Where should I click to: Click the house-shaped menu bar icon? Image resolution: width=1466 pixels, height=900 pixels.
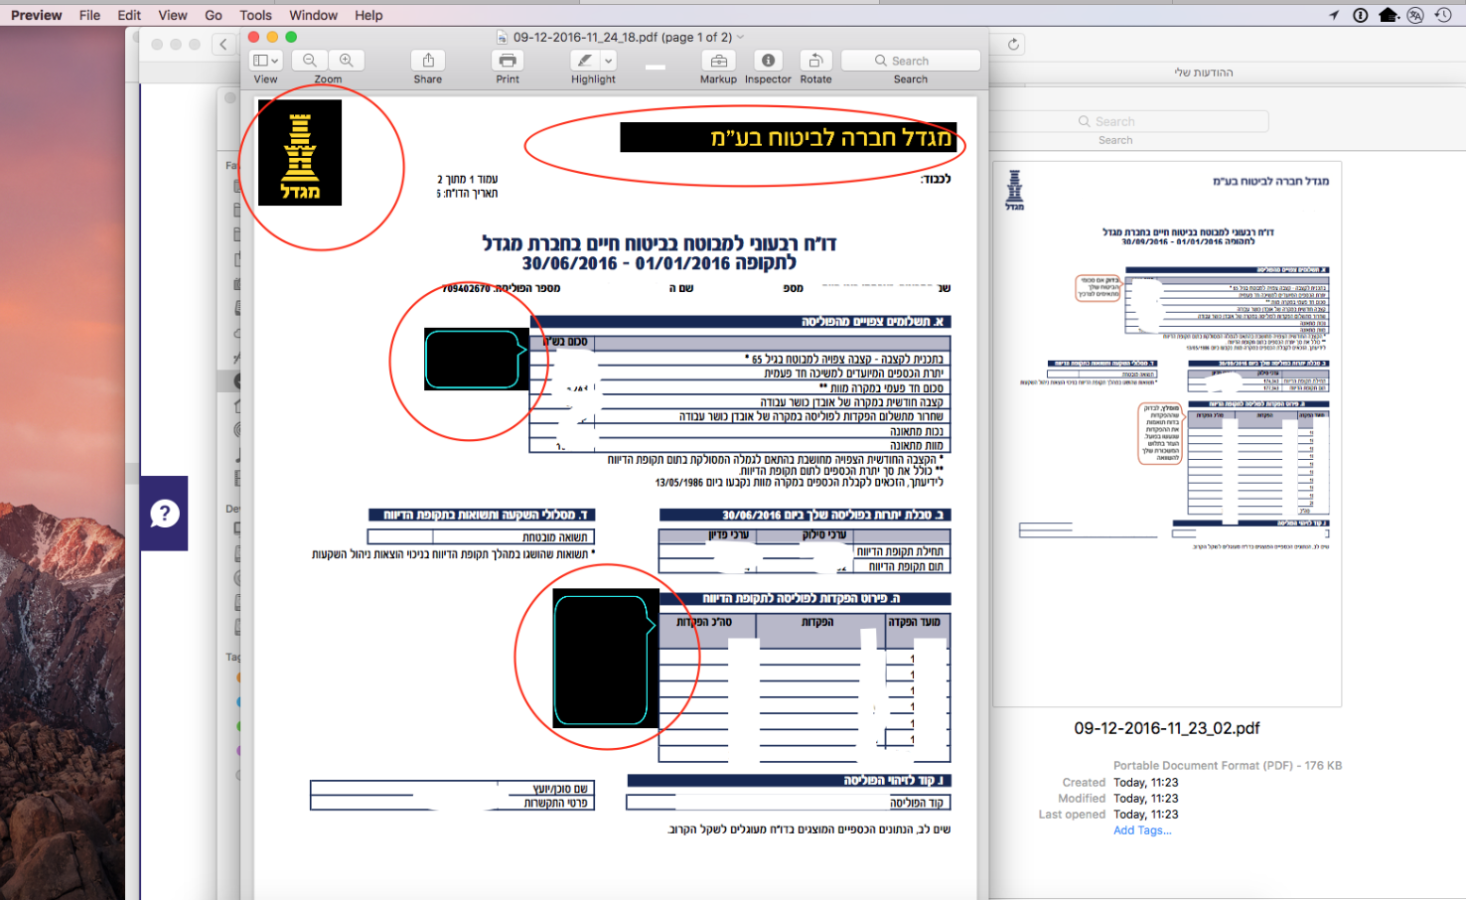click(1388, 15)
